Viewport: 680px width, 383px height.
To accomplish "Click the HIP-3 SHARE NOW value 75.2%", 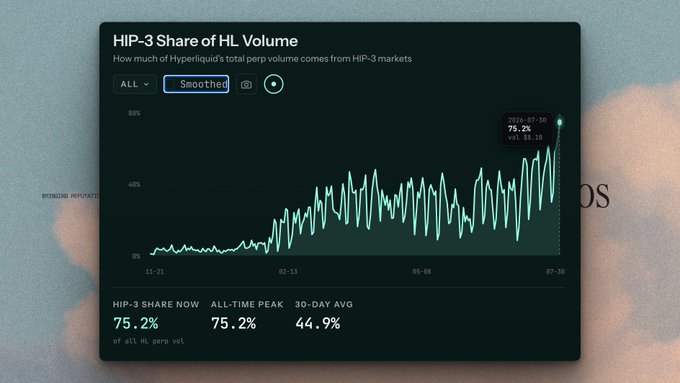I will point(136,324).
